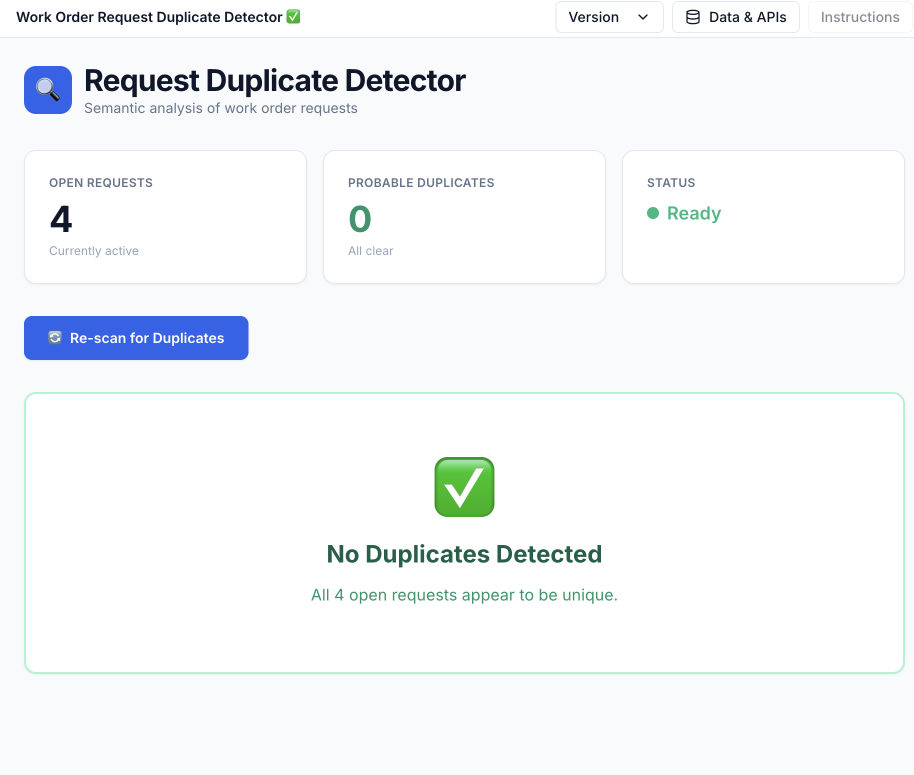The width and height of the screenshot is (914, 775).
Task: Click the 'All 4 open requests' message
Action: click(464, 595)
